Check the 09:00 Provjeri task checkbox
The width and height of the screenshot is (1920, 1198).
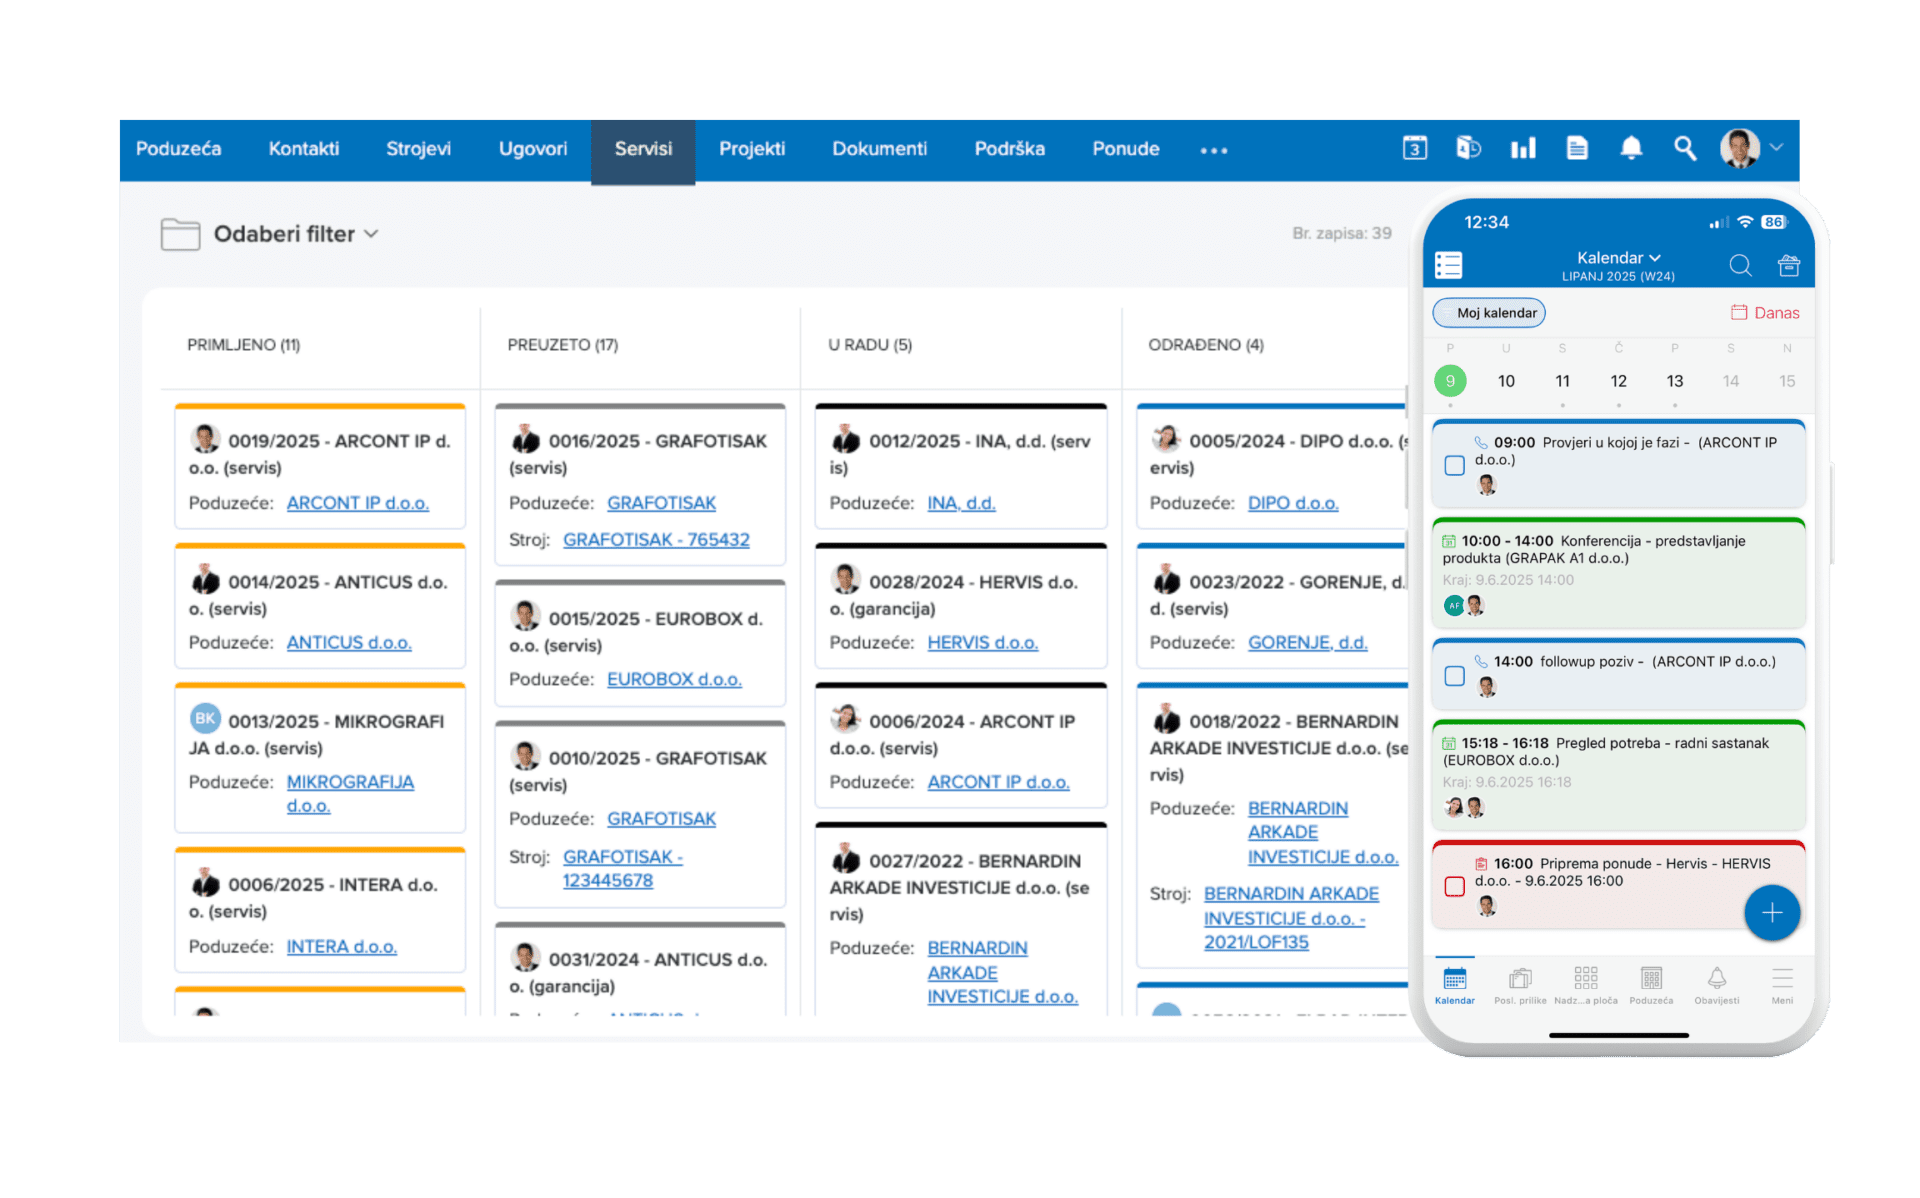point(1455,465)
